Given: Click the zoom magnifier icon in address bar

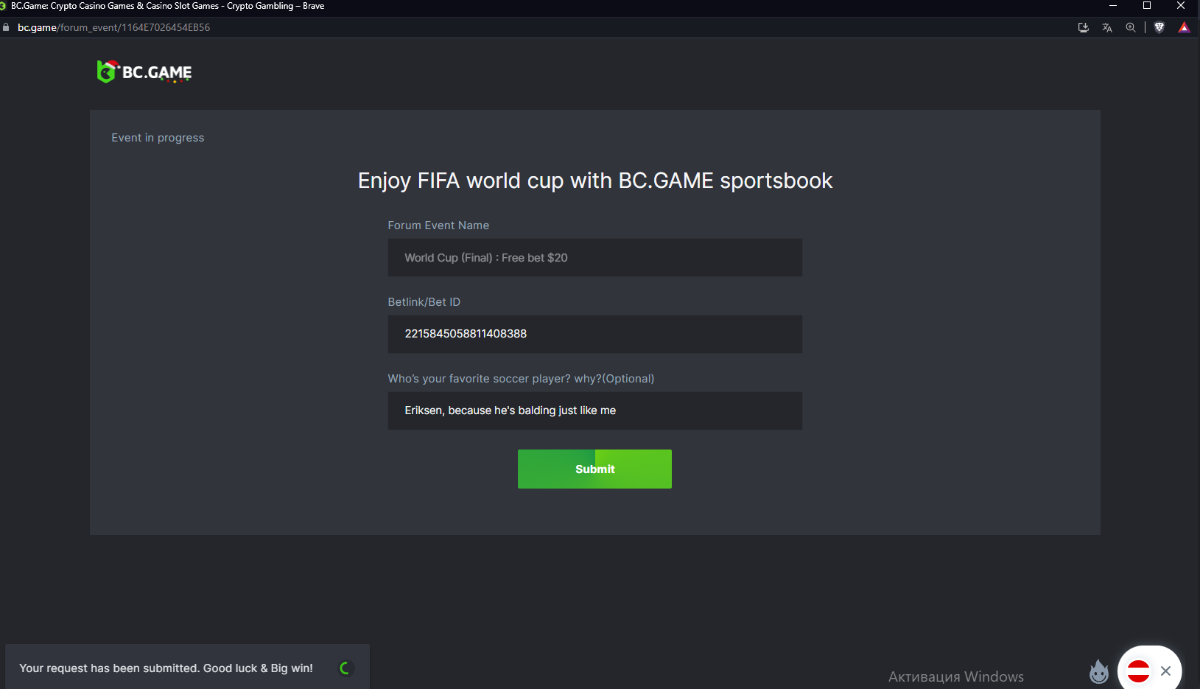Looking at the screenshot, I should pyautogui.click(x=1131, y=27).
